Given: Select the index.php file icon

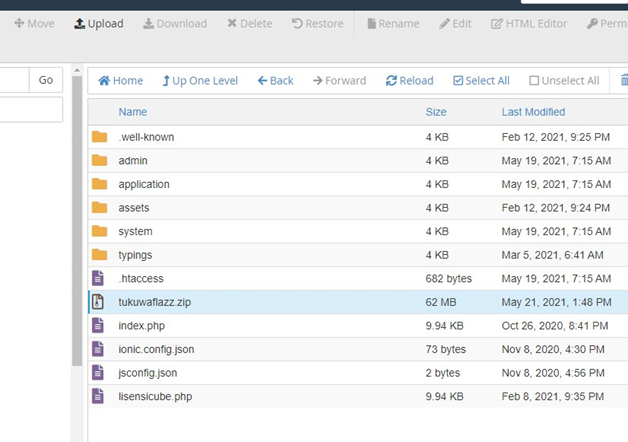Looking at the screenshot, I should pyautogui.click(x=98, y=325).
